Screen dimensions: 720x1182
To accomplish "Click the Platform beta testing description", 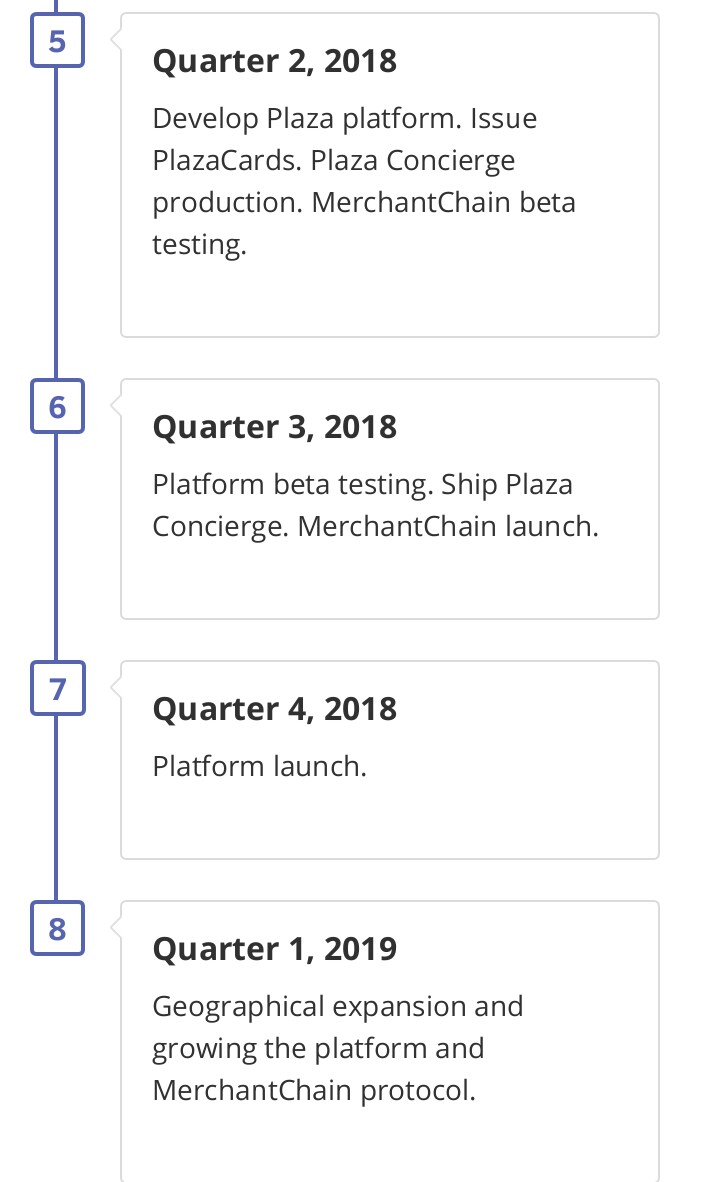I will pos(375,505).
